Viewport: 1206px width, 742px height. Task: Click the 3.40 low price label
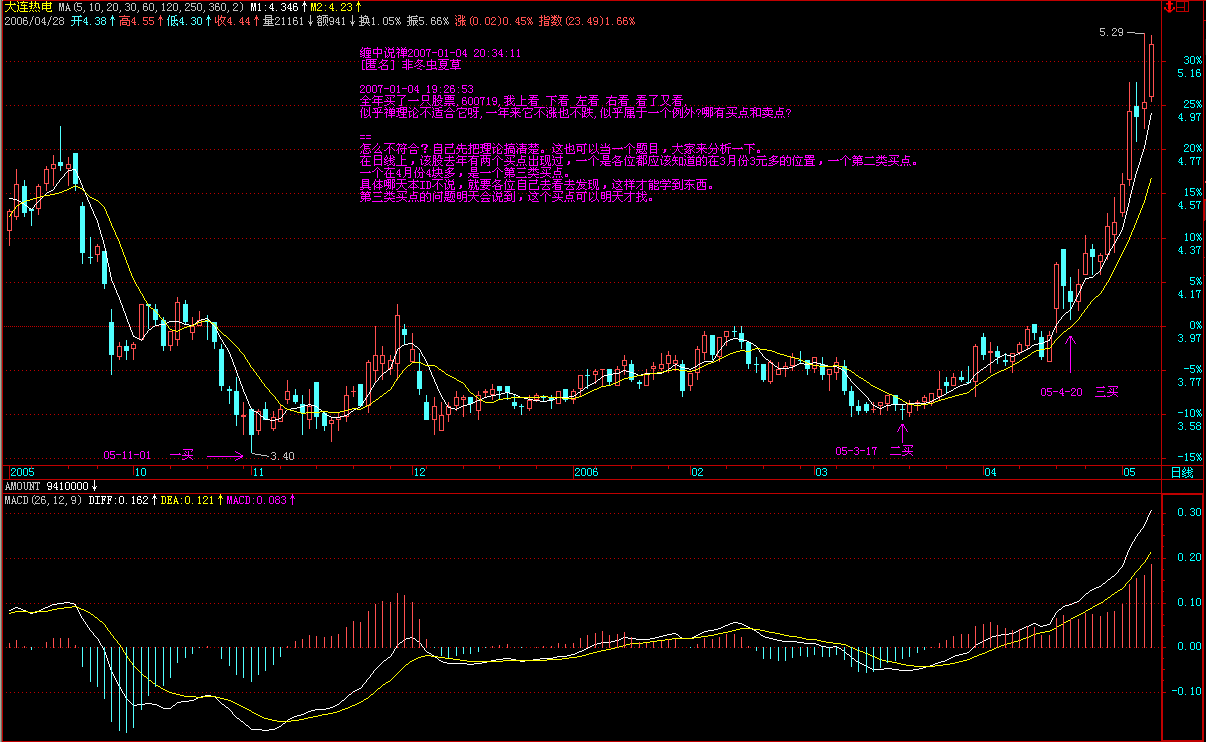tap(283, 456)
